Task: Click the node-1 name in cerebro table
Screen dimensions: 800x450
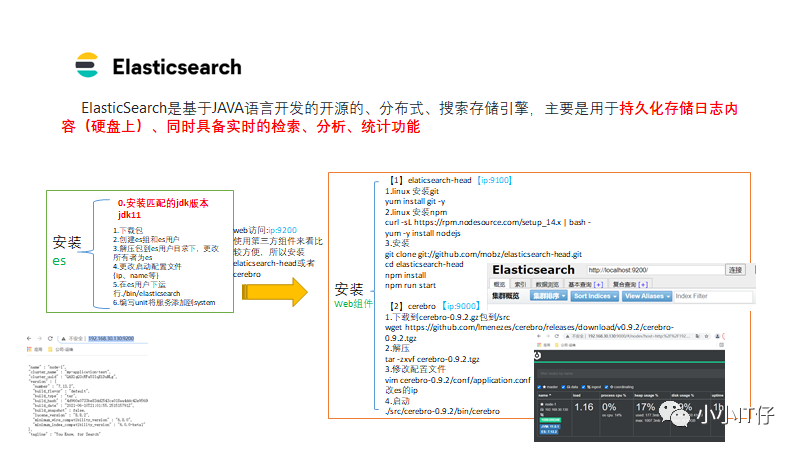Action: [551, 404]
